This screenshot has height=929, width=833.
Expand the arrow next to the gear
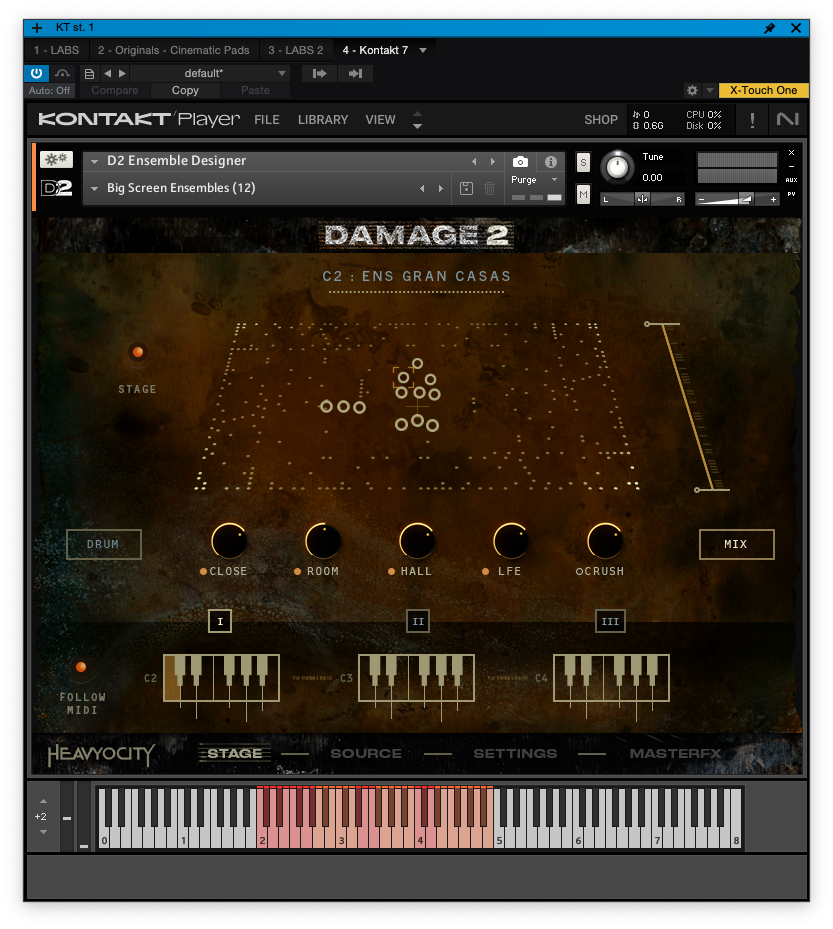coord(709,90)
